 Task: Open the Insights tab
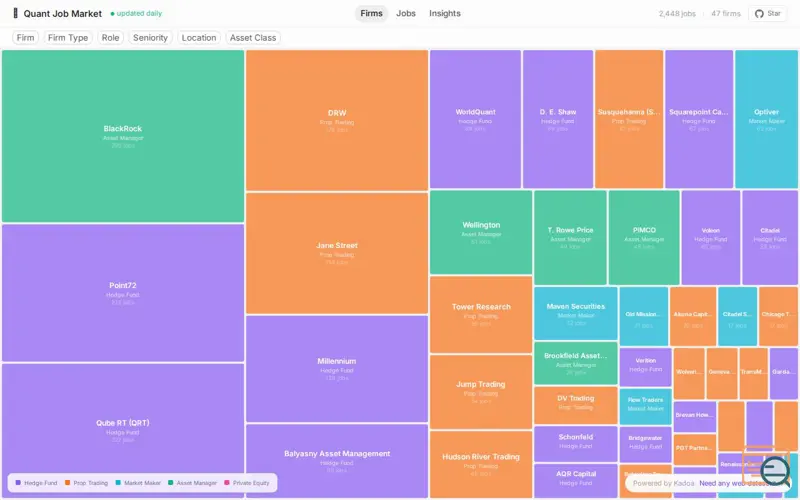(444, 13)
